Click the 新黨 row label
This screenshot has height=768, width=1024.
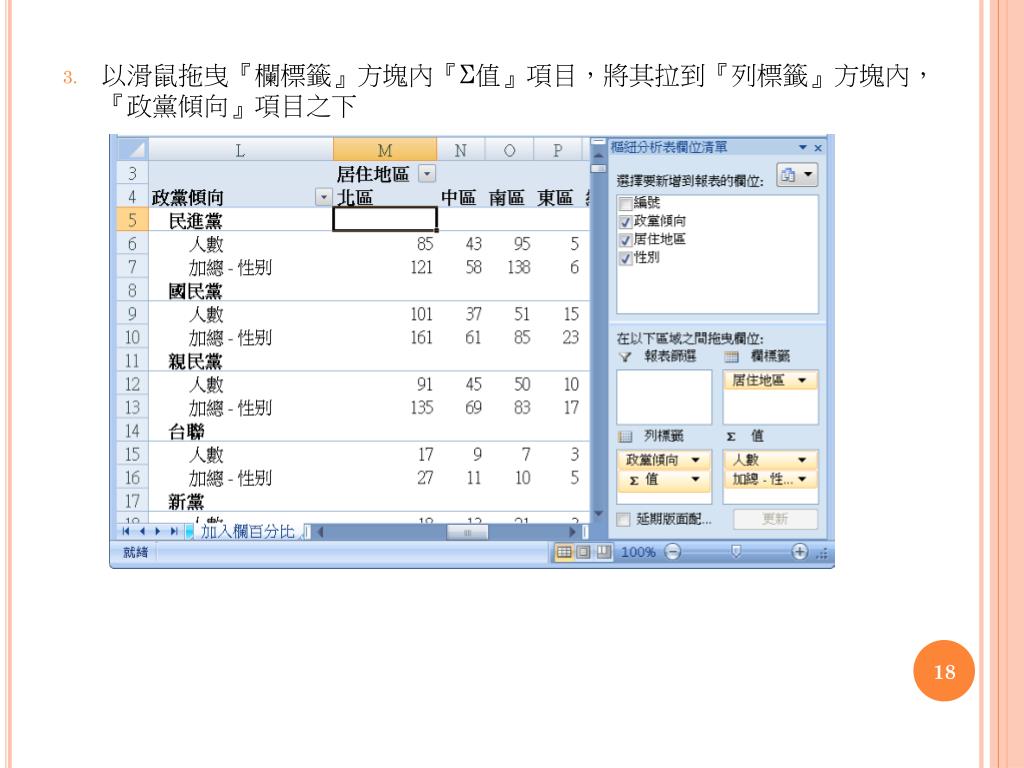[x=186, y=502]
